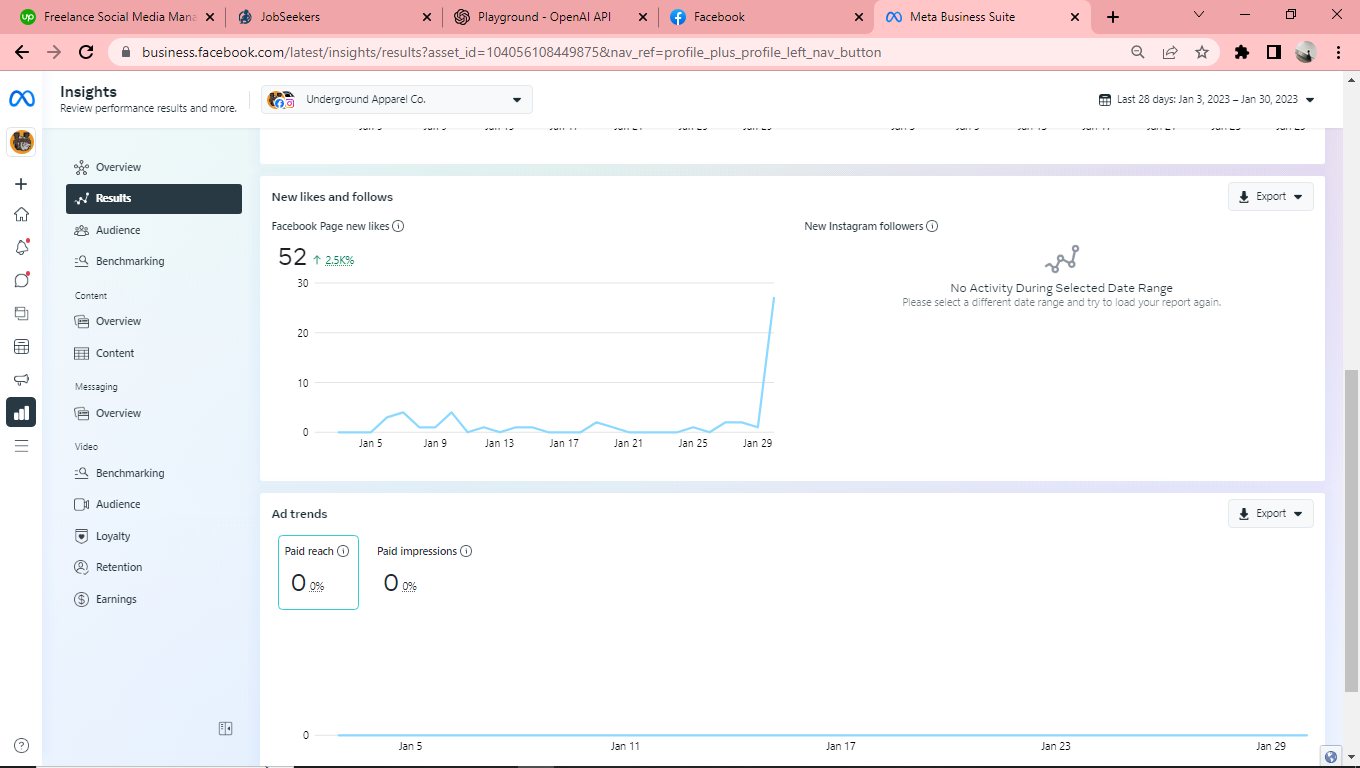This screenshot has width=1360, height=768.
Task: Open Inbox chat bubble icon
Action: 21,280
